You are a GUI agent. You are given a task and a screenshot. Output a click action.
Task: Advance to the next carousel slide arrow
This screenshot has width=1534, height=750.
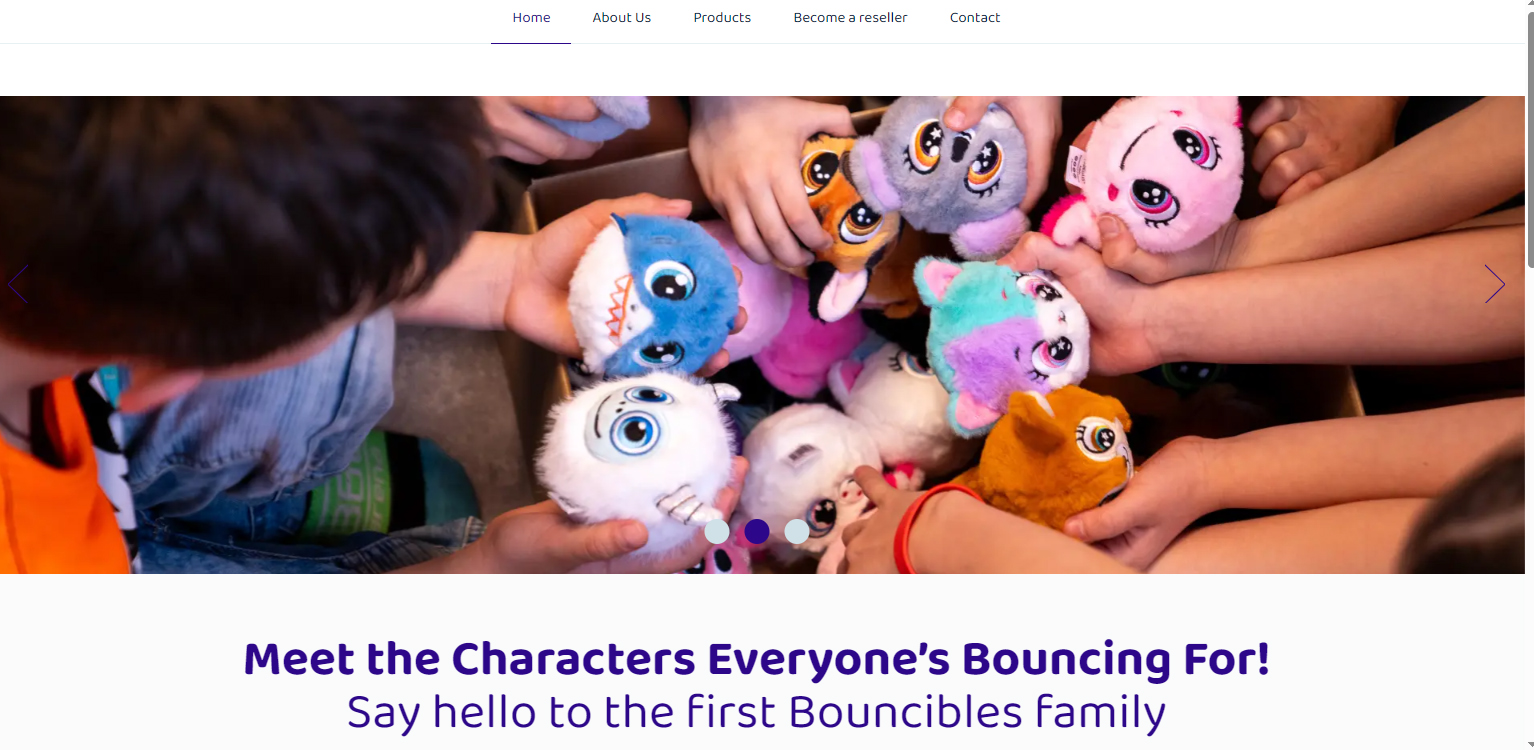click(x=1495, y=284)
